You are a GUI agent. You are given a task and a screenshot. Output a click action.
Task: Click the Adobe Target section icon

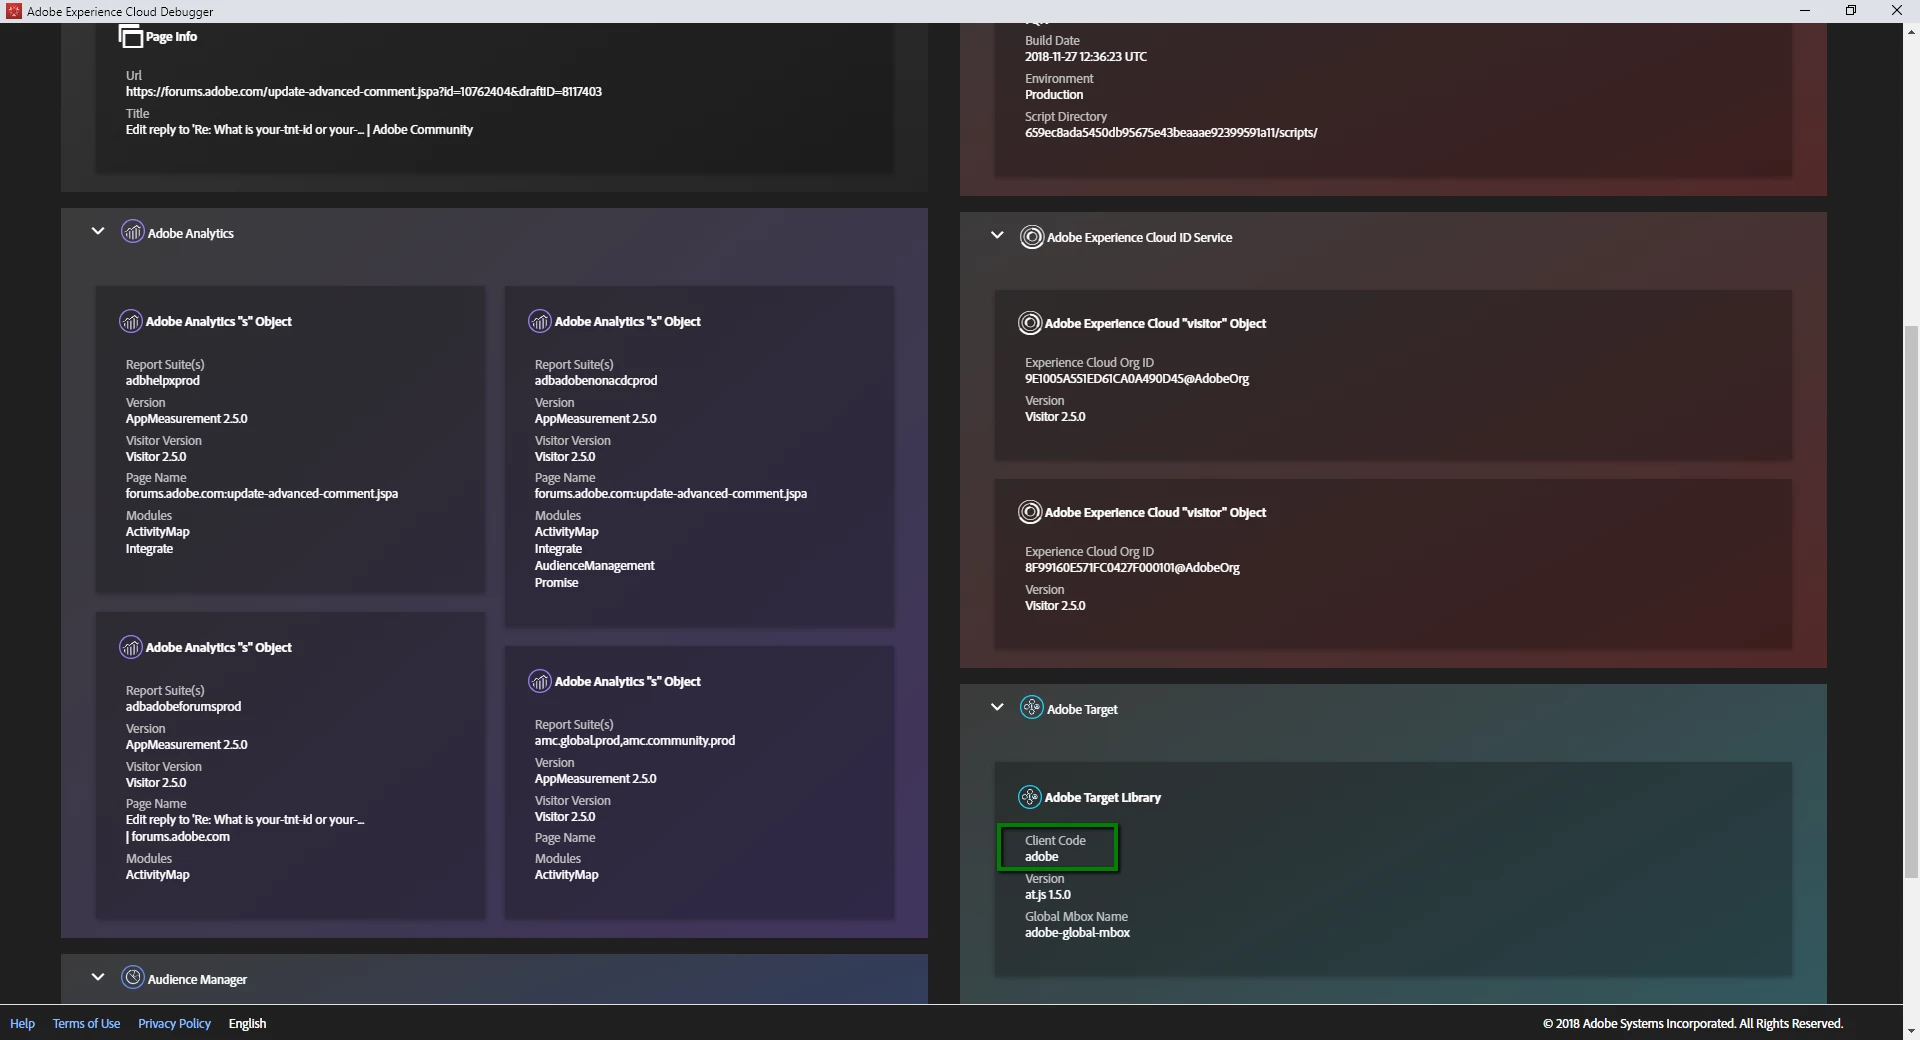1032,708
